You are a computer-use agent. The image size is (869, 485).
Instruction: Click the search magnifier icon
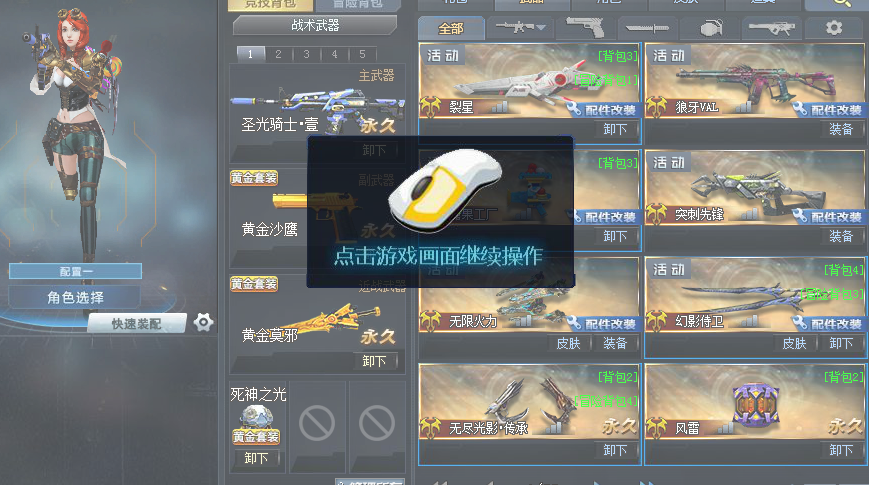coord(836,4)
